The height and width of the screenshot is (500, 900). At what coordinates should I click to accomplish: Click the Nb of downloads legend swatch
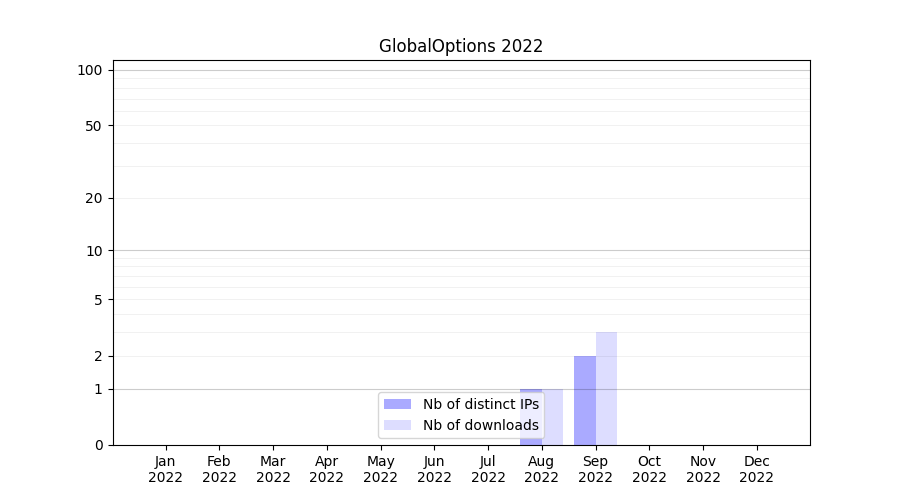[x=397, y=425]
